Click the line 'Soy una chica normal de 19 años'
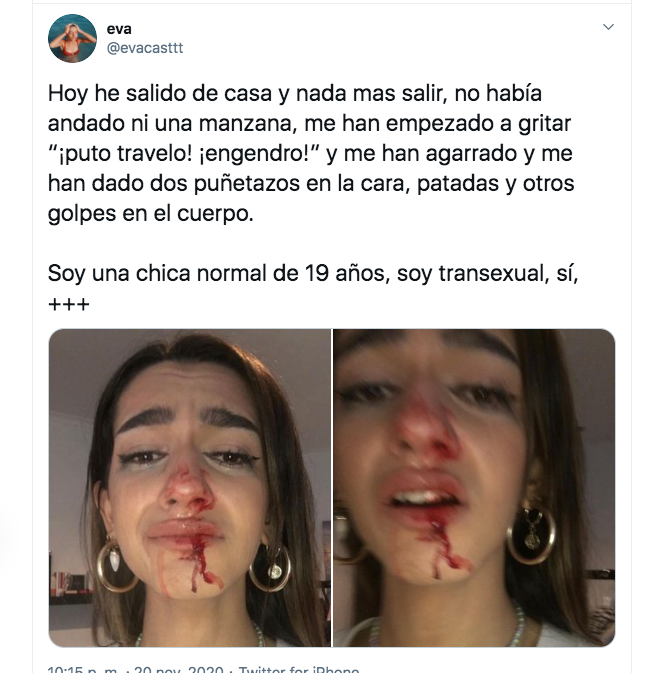 217,273
